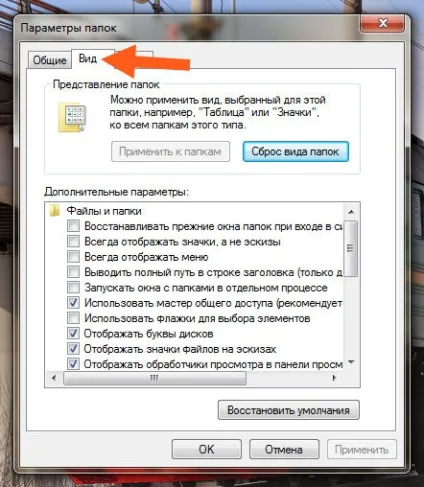
Task: Click the Файлы и папки folder icon
Action: pos(54,211)
